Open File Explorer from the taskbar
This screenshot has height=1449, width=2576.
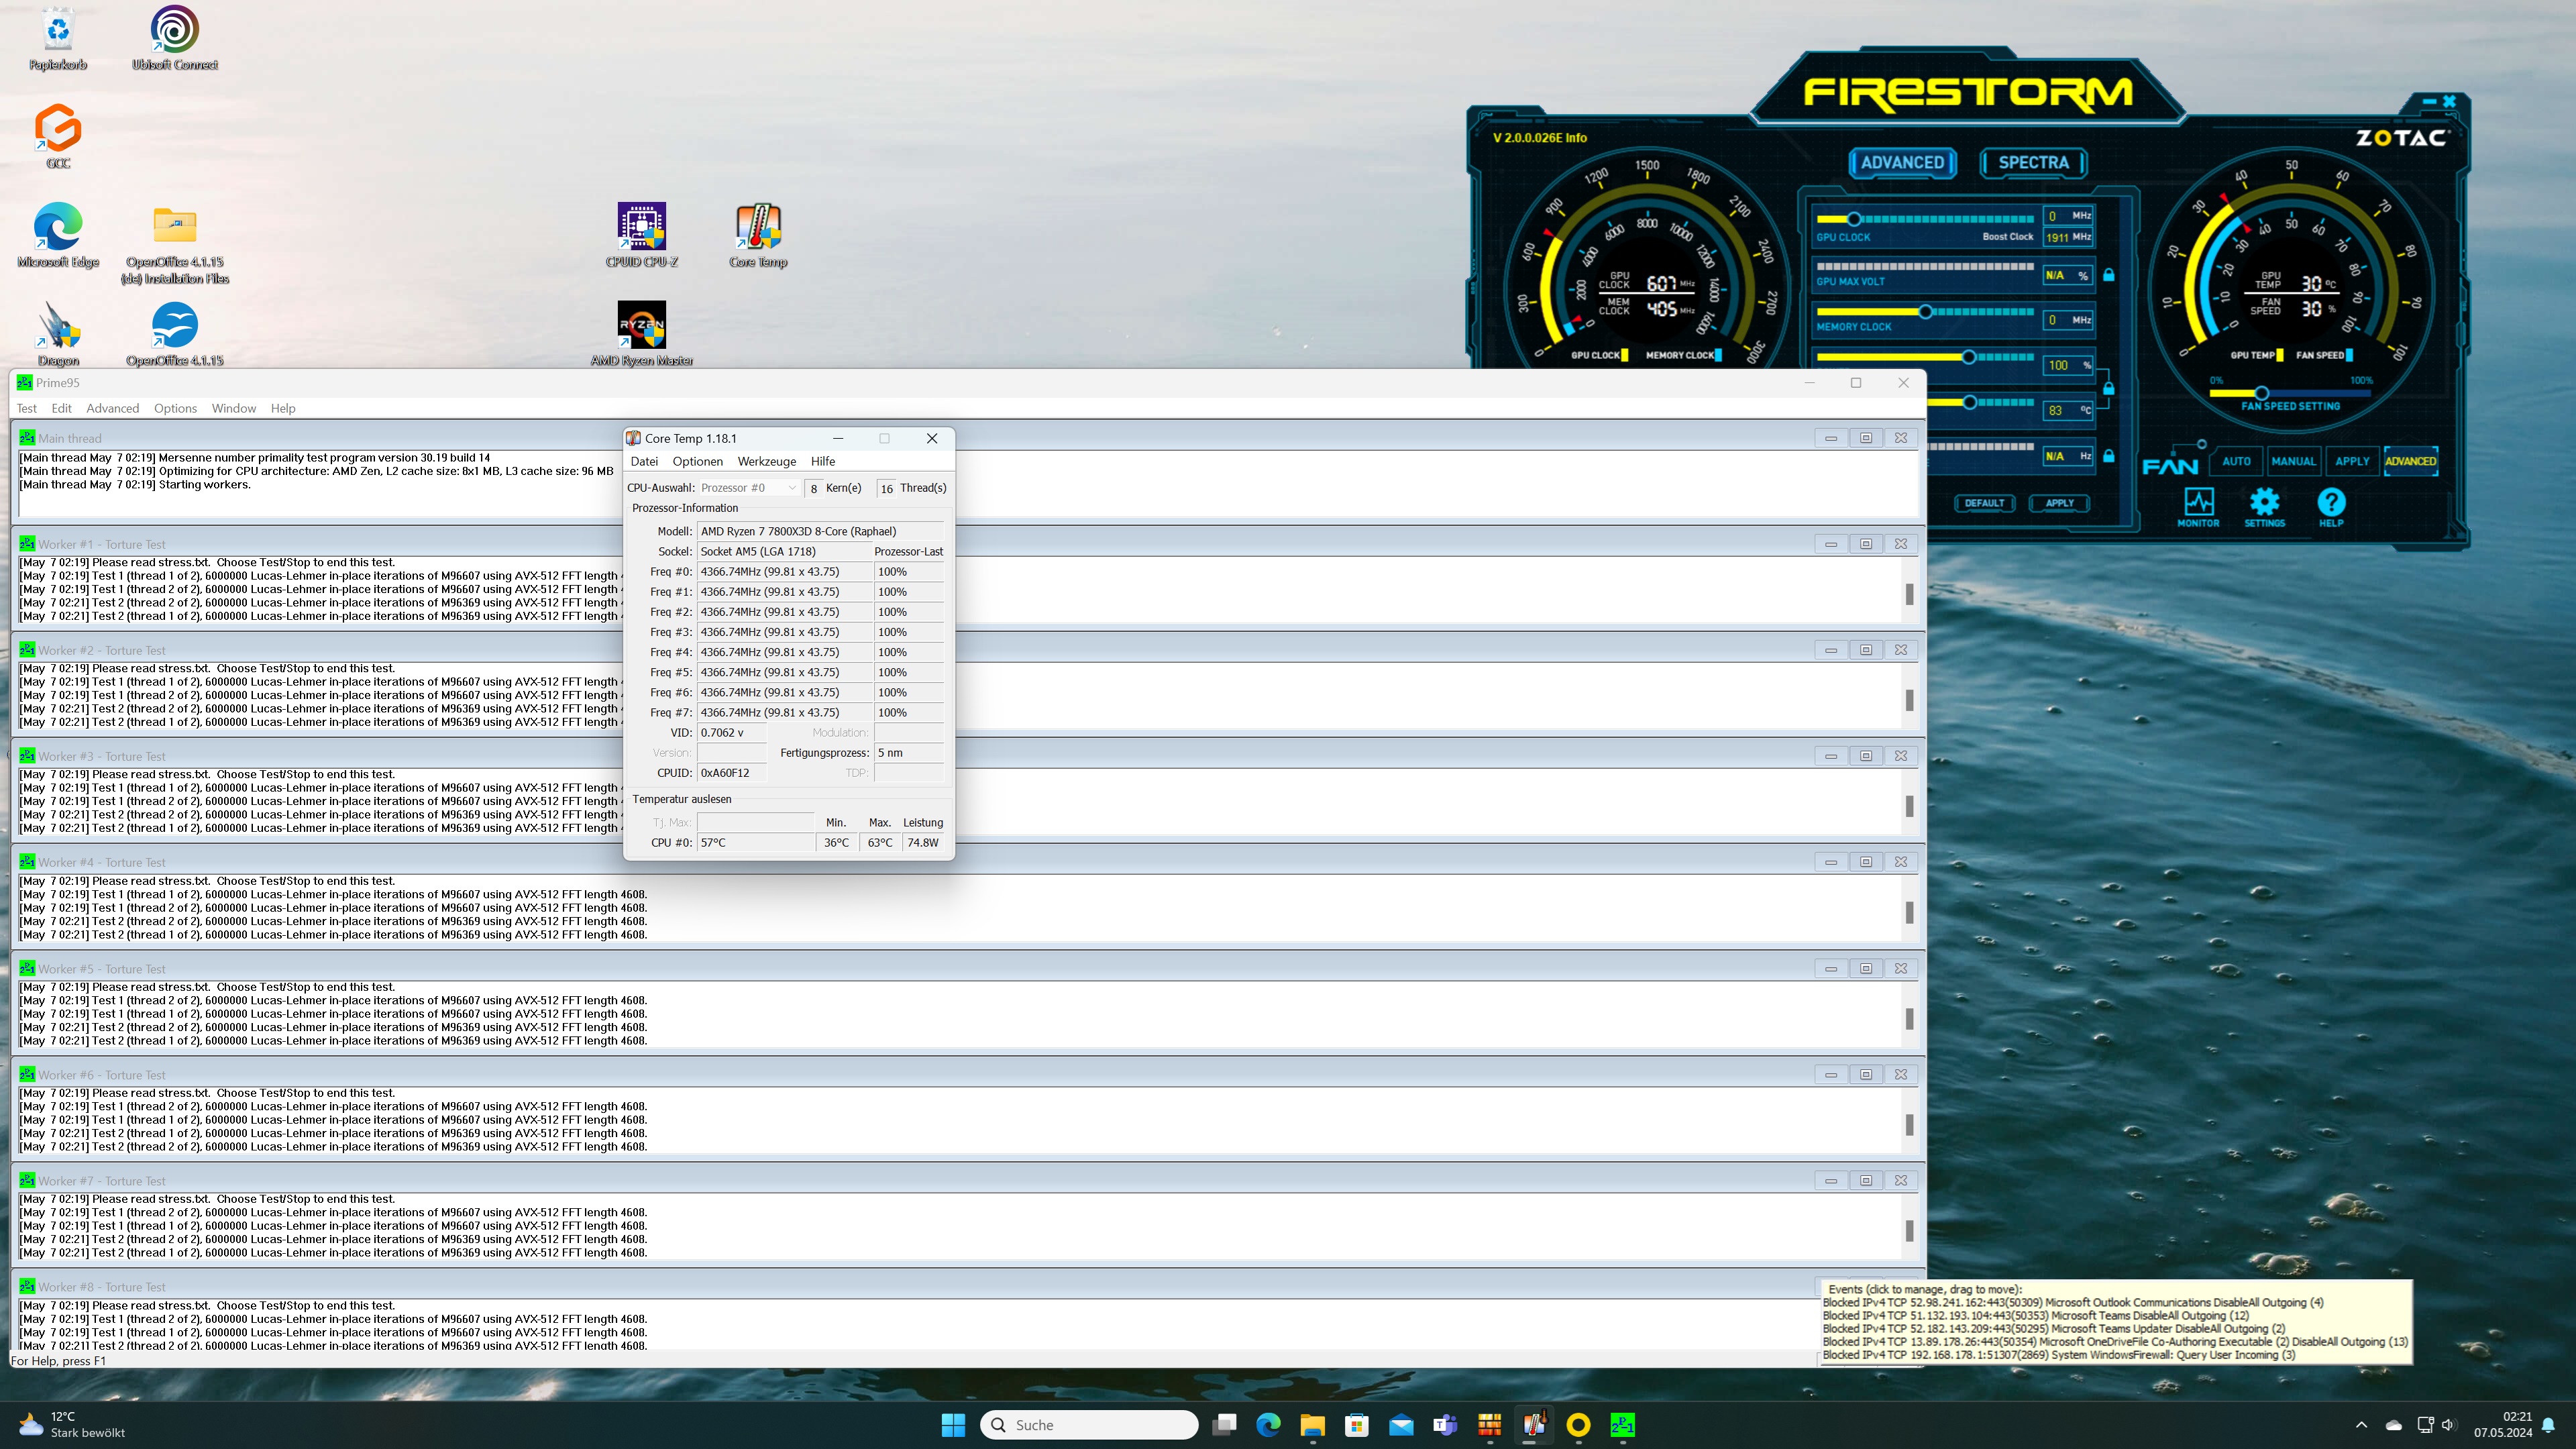1312,1424
